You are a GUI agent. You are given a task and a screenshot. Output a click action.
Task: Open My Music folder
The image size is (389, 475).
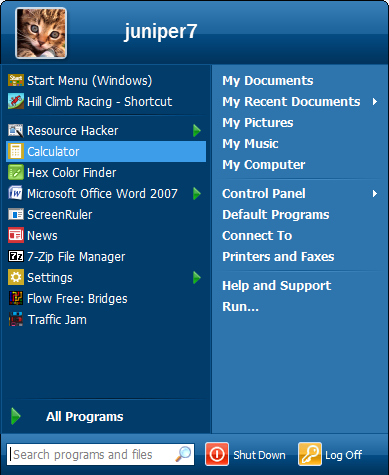[250, 143]
